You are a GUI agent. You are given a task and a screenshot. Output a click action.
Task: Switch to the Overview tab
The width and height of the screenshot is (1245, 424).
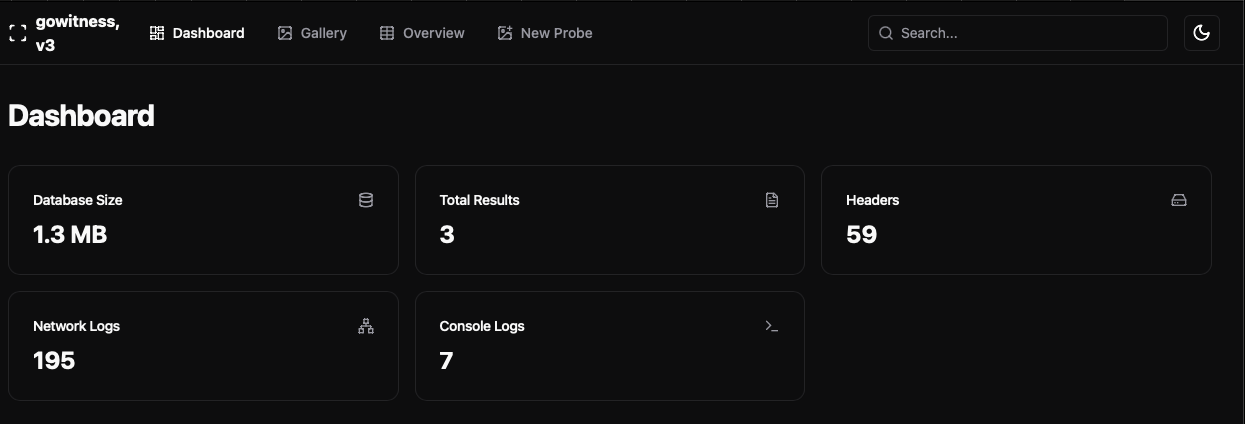coord(422,33)
